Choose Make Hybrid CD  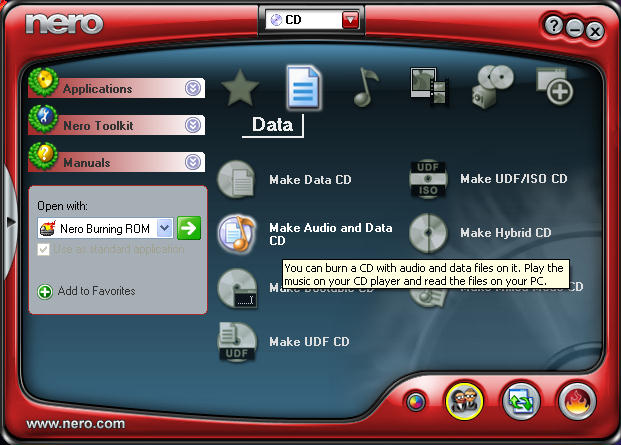click(x=506, y=233)
